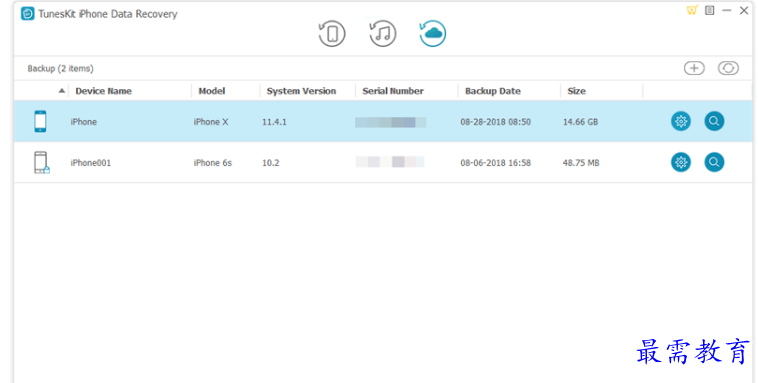Click blurred serial number of iPhone X
This screenshot has width=758, height=383.
coord(391,122)
